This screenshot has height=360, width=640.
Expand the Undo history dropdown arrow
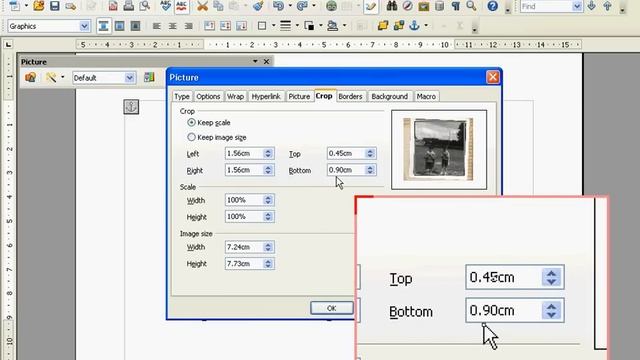coord(290,6)
